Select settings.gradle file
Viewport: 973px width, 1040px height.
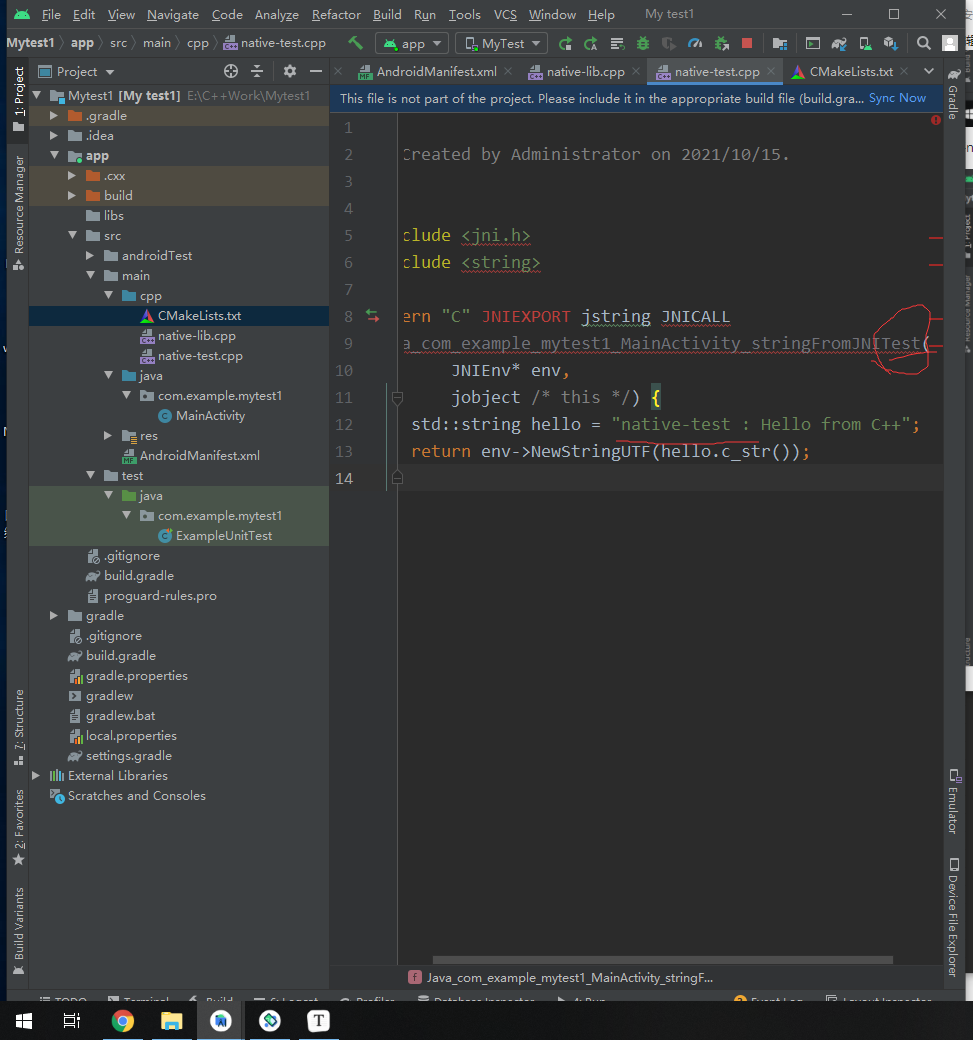pos(129,755)
